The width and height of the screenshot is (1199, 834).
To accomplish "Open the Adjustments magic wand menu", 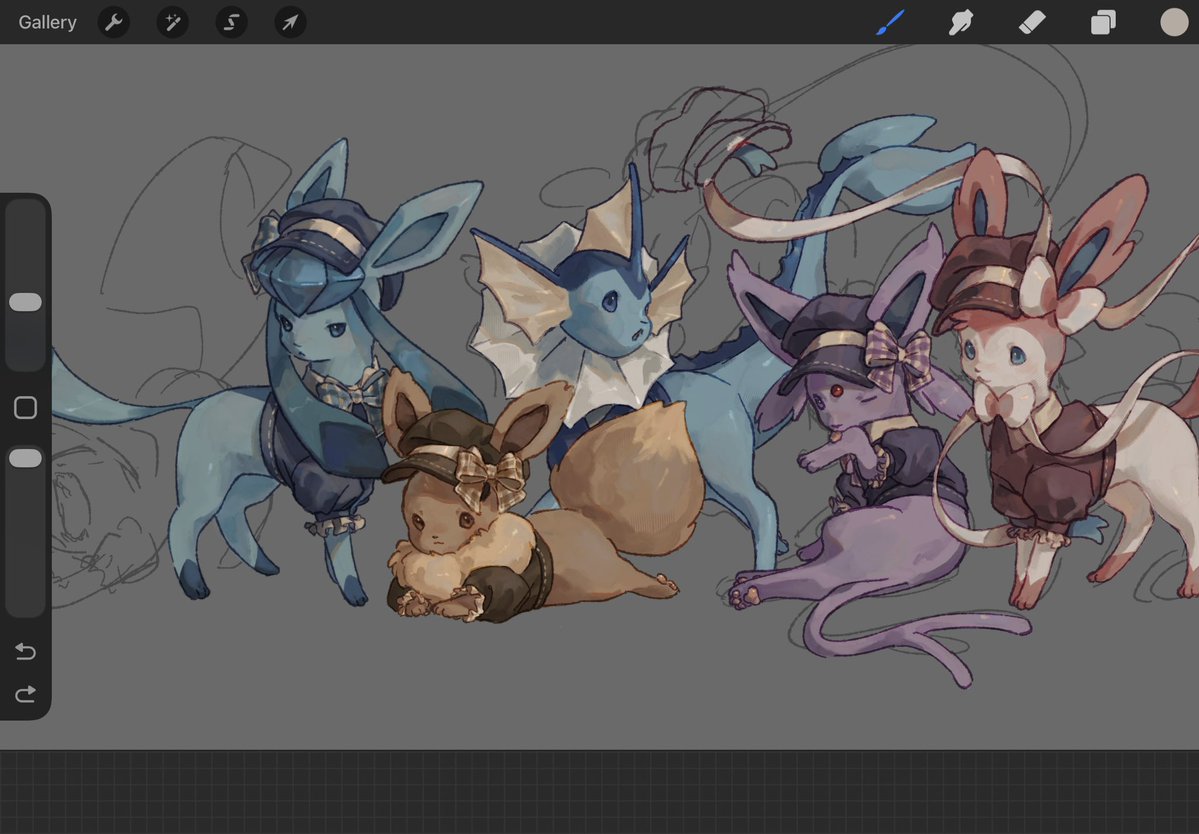I will click(x=172, y=22).
